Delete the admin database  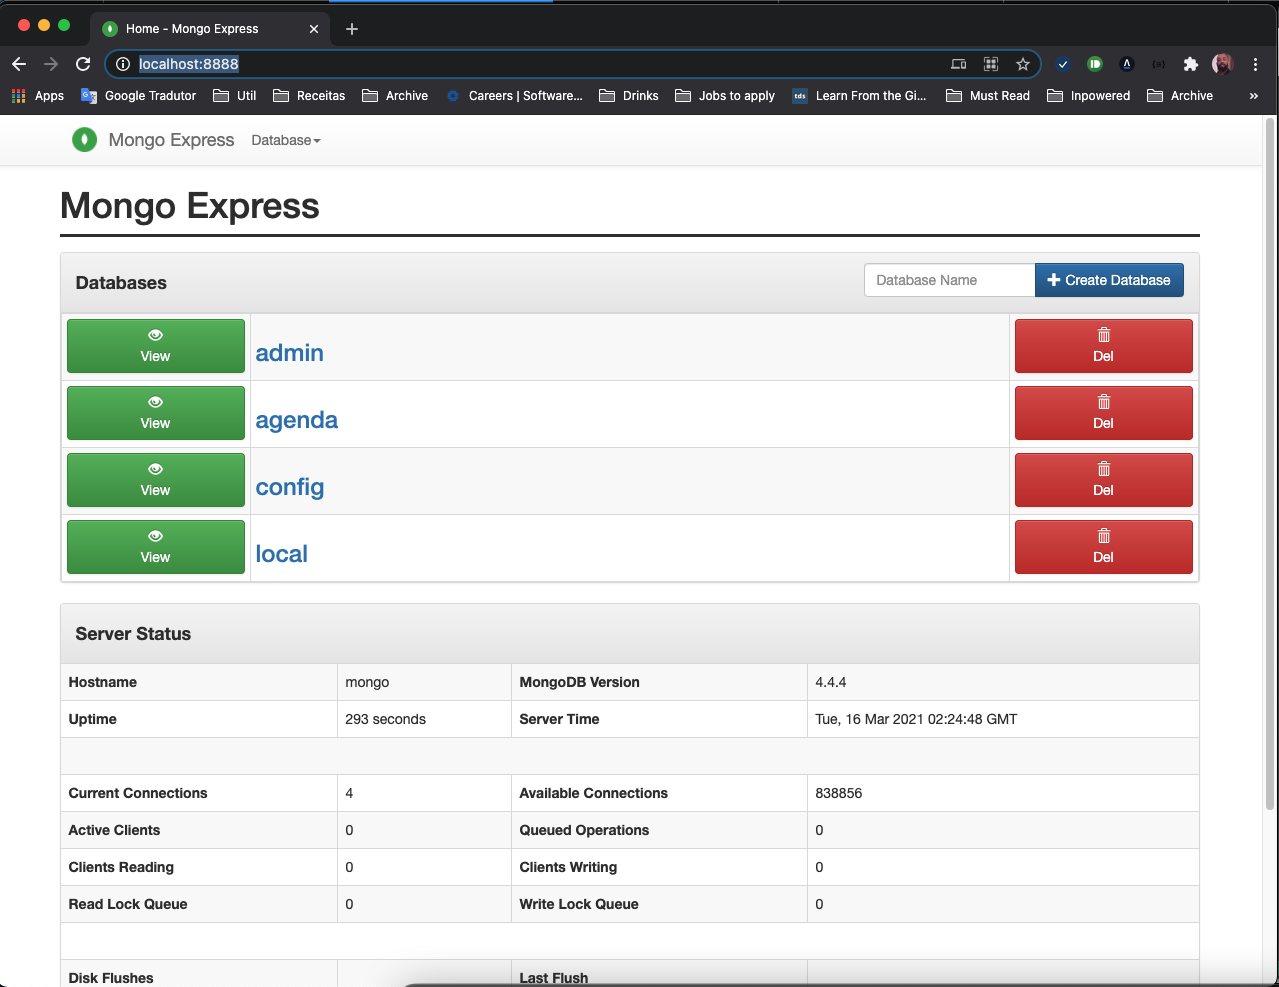pos(1104,346)
